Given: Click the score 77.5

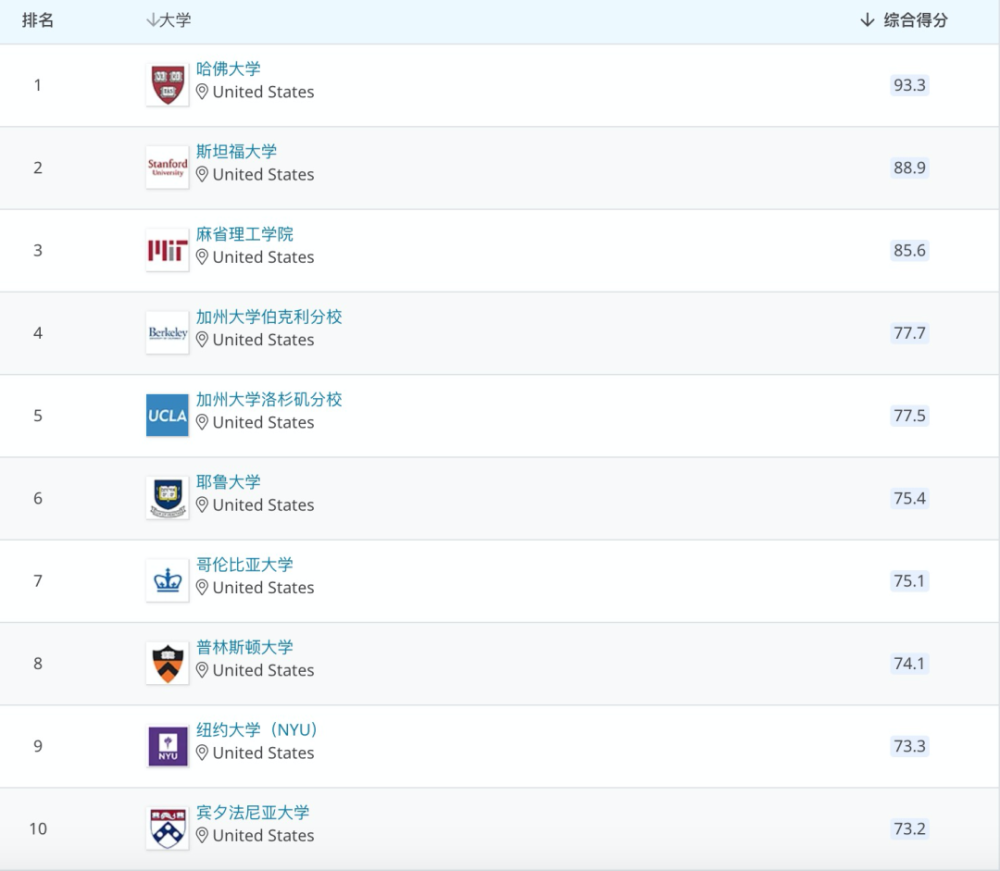Looking at the screenshot, I should (909, 416).
